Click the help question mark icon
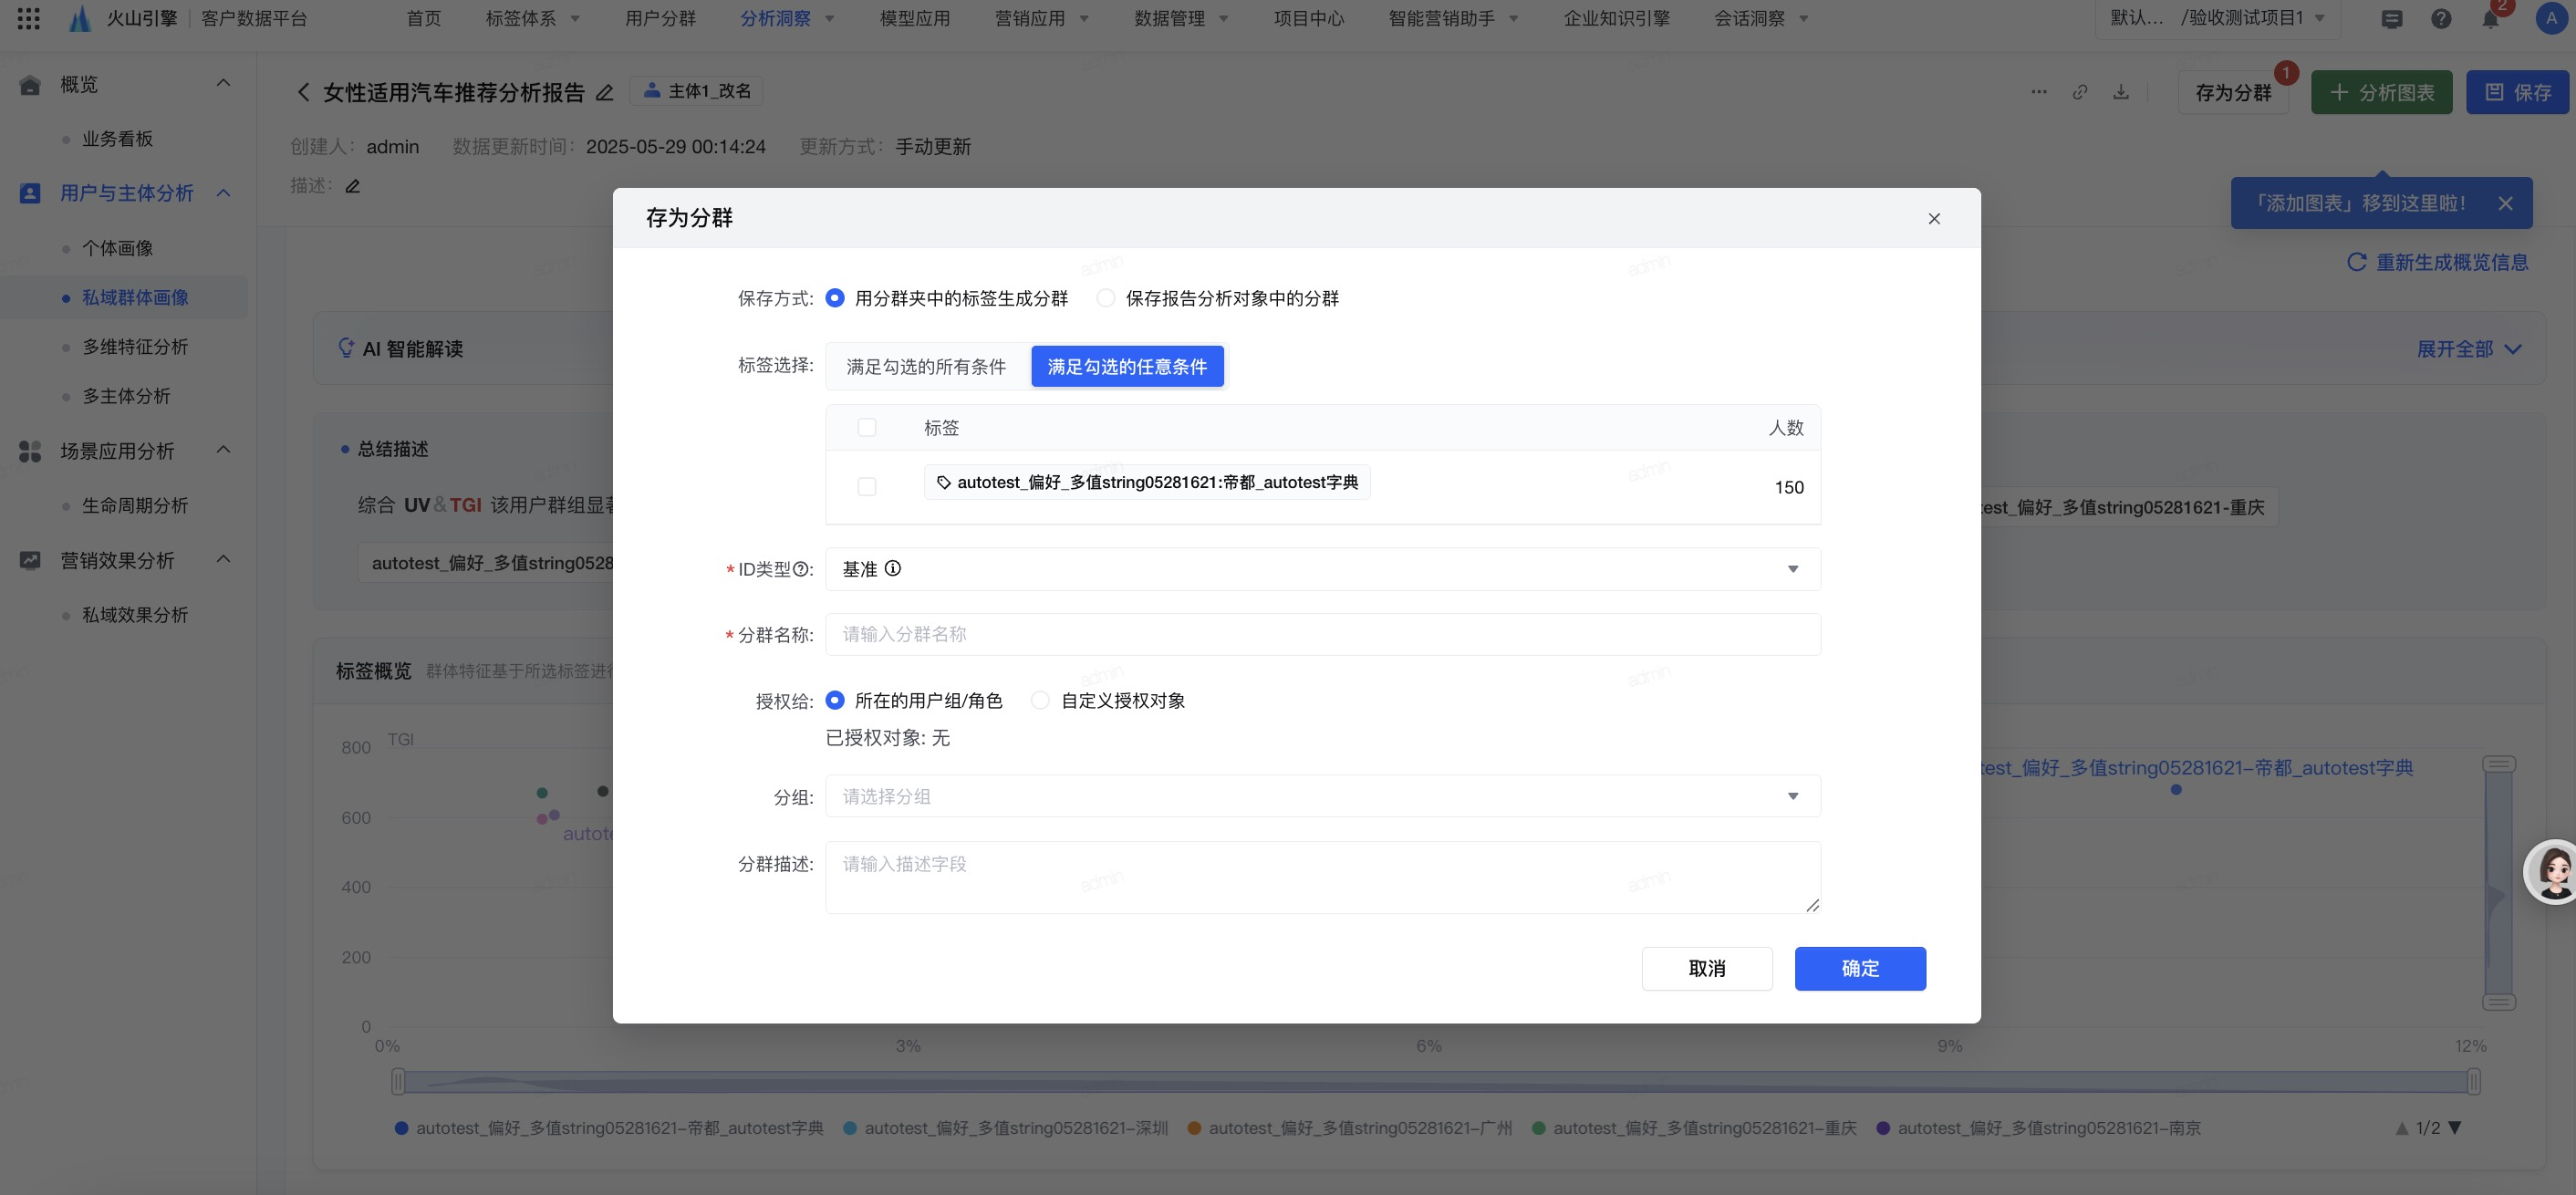This screenshot has width=2576, height=1195. pyautogui.click(x=2441, y=19)
